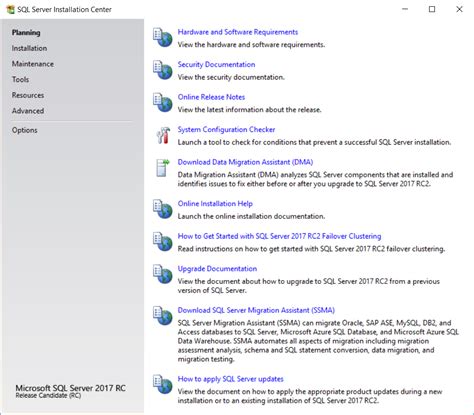
Task: Select the Planning category
Action: [26, 33]
